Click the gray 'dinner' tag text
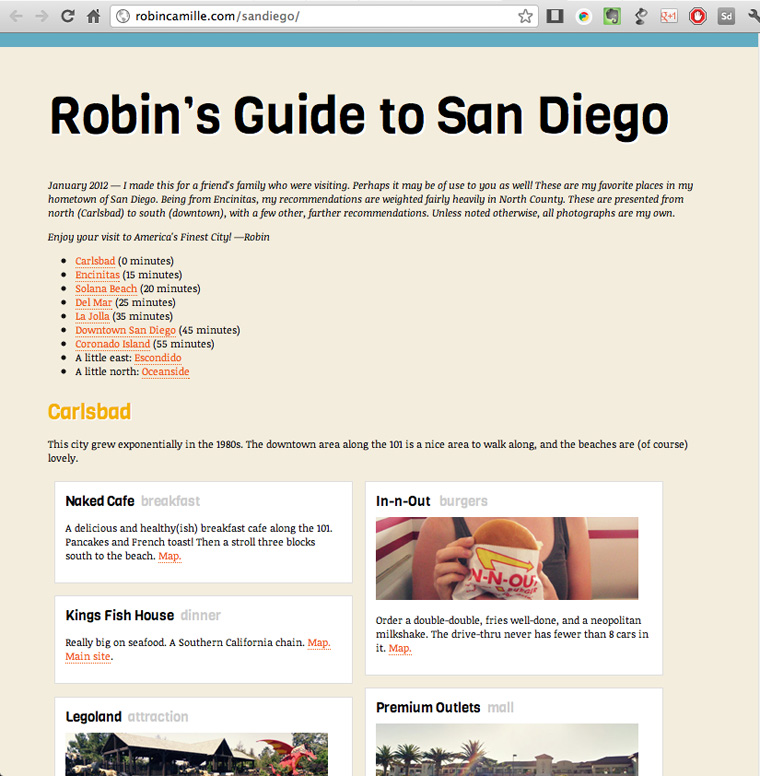 [200, 616]
